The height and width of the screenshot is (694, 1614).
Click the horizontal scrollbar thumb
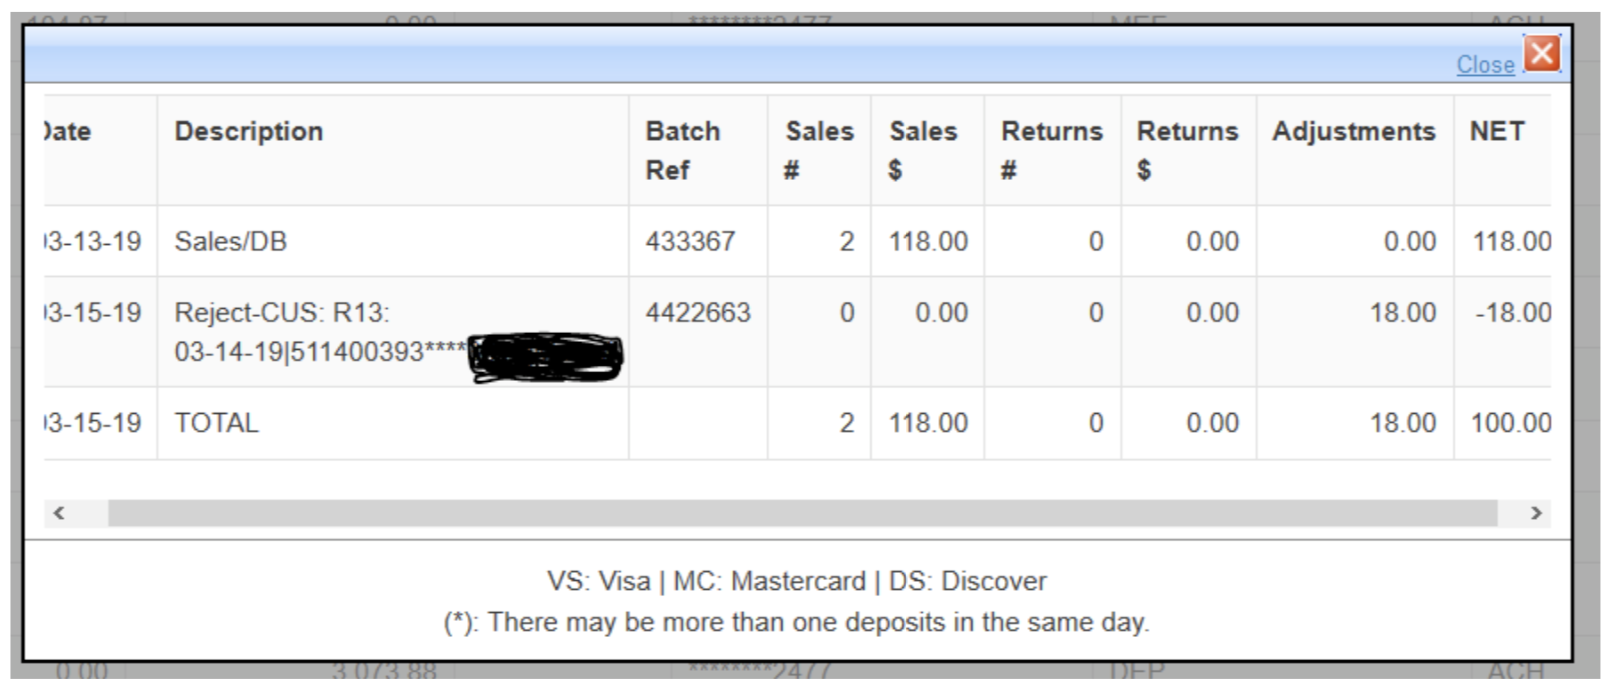click(800, 513)
